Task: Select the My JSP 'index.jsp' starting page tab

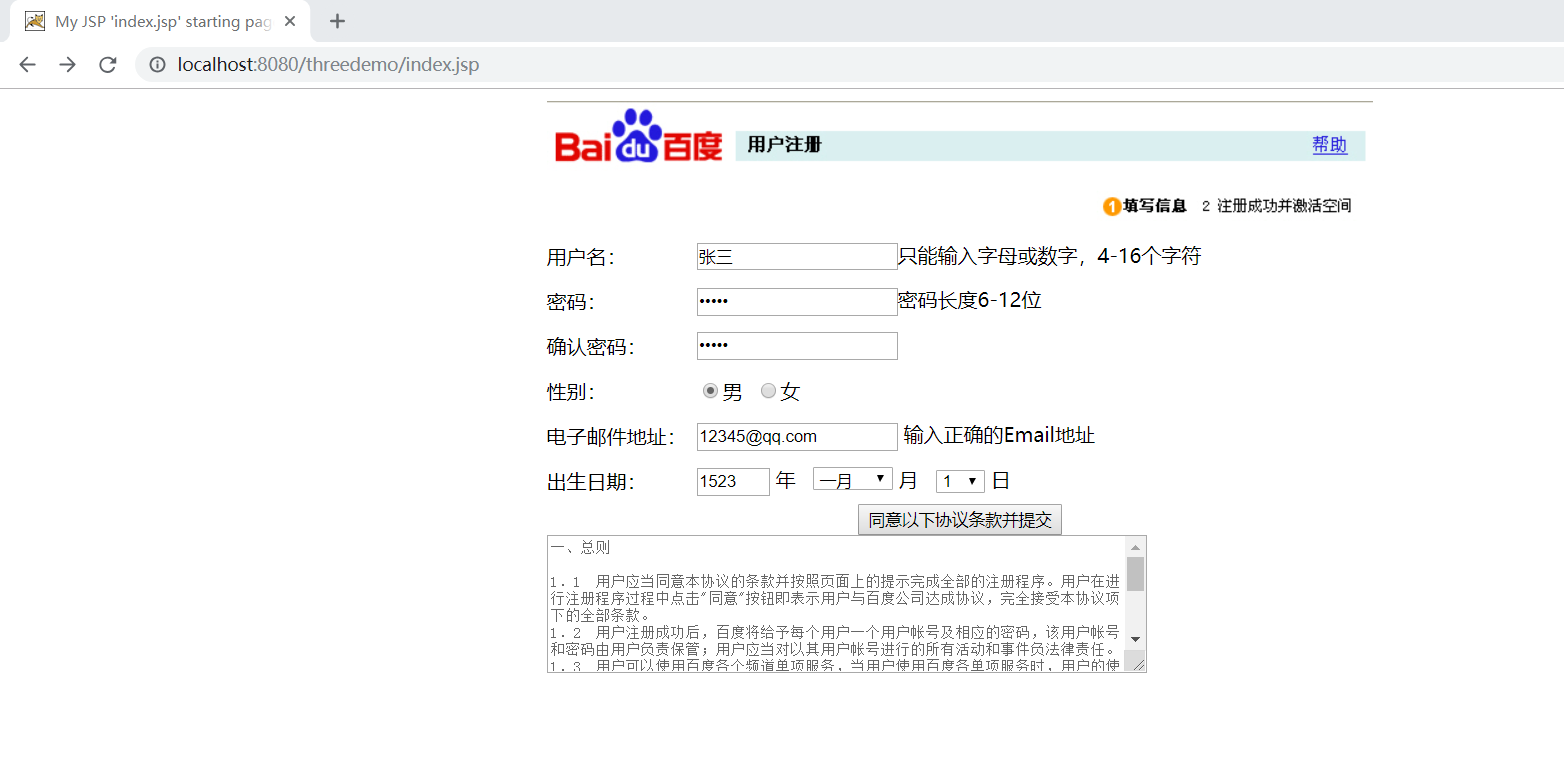Action: point(162,21)
